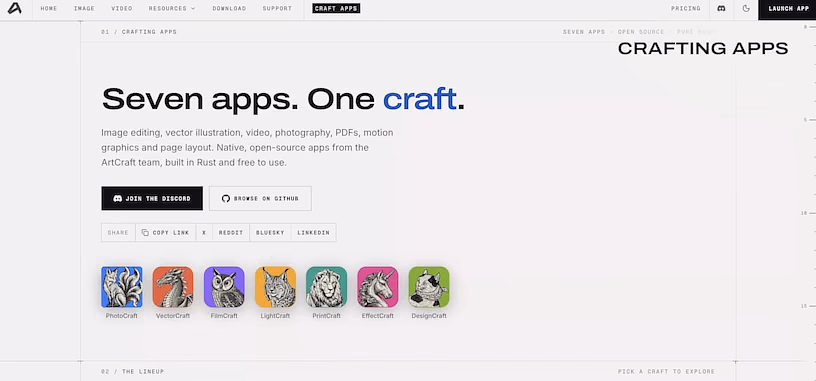
Task: Click the 'OPEN SOURCE' tagline text
Action: [x=641, y=32]
